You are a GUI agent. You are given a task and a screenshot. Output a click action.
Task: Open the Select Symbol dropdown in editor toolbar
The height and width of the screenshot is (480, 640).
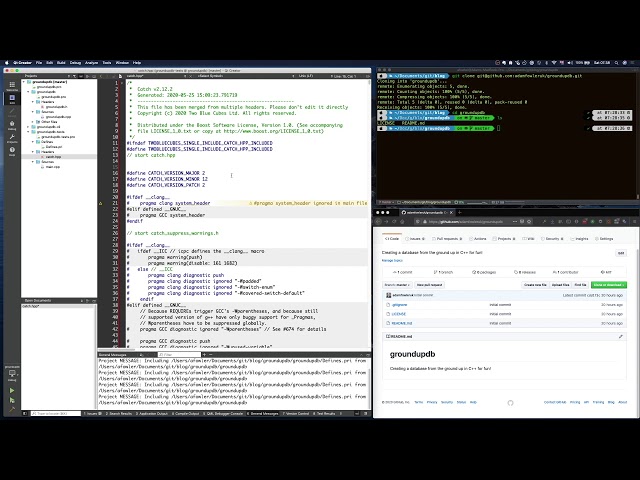click(x=245, y=76)
